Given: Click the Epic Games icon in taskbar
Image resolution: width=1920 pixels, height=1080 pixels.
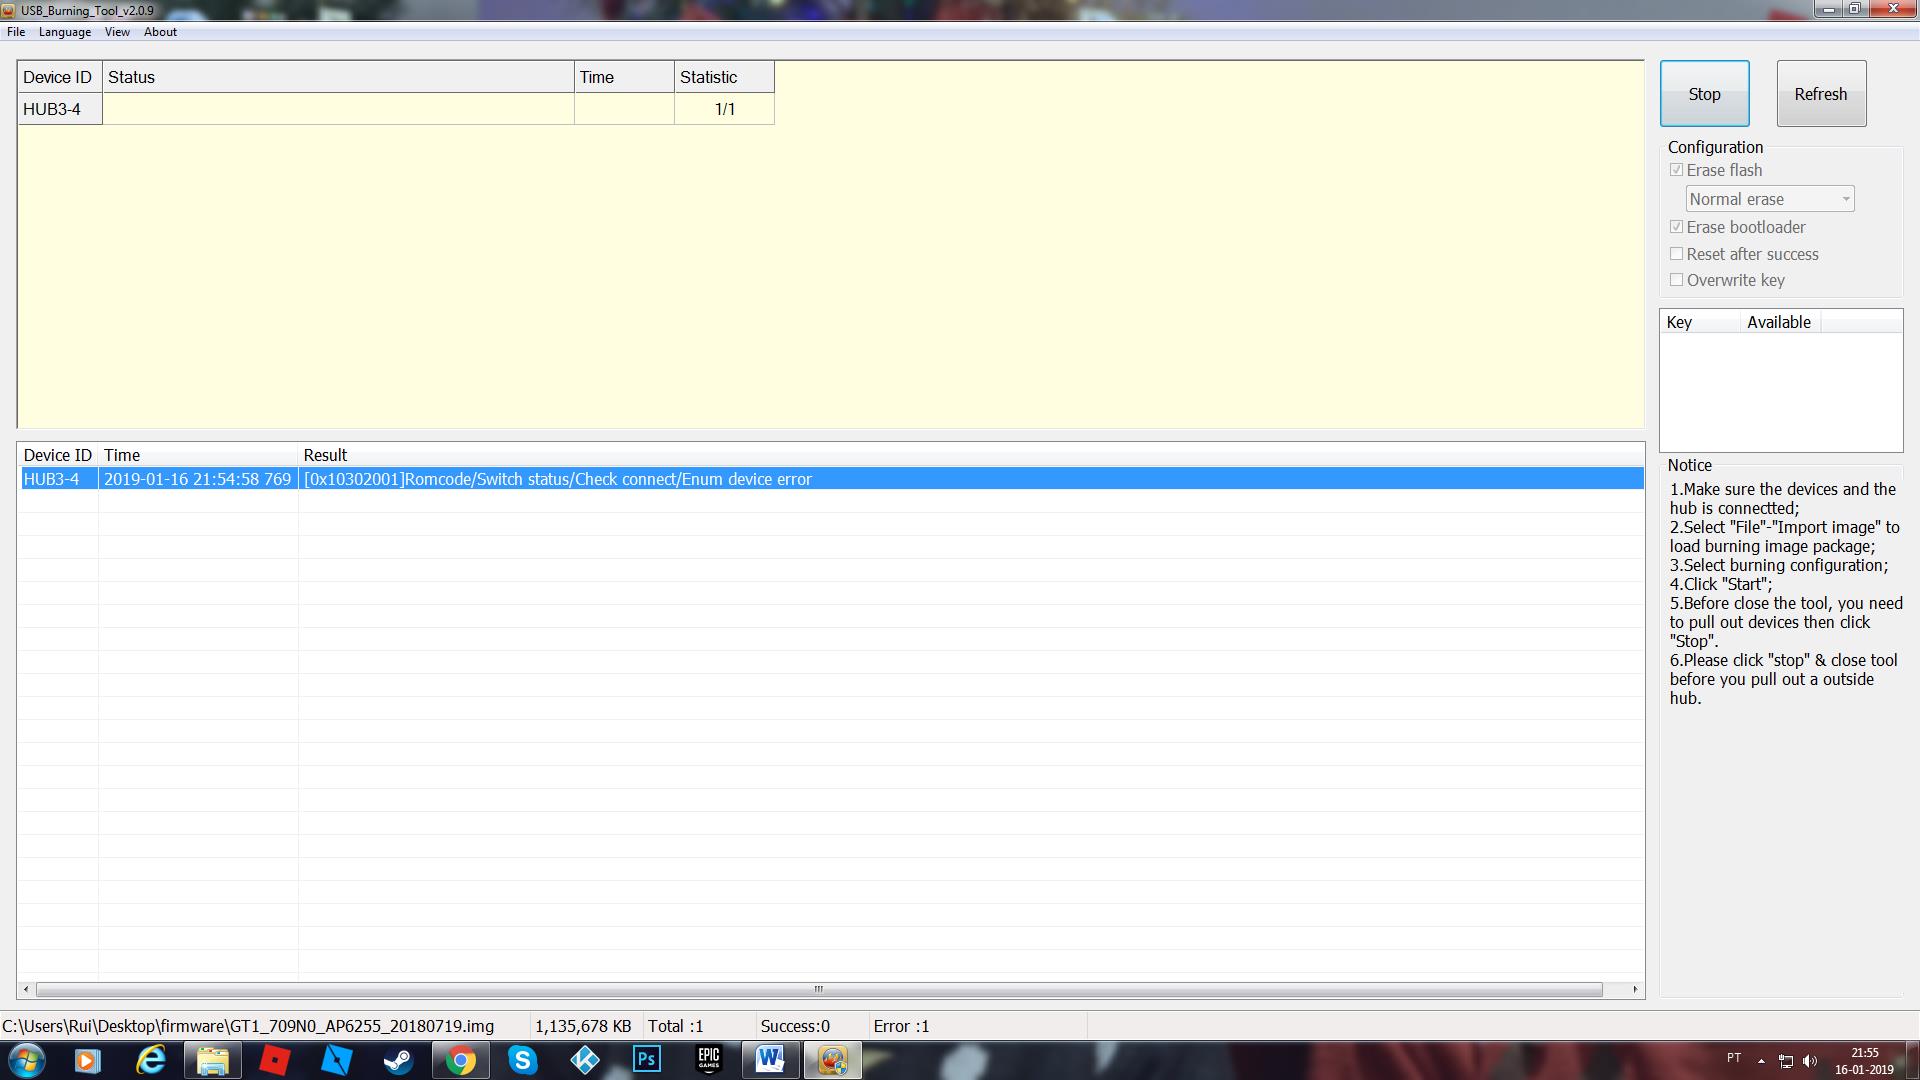Looking at the screenshot, I should pyautogui.click(x=709, y=1059).
